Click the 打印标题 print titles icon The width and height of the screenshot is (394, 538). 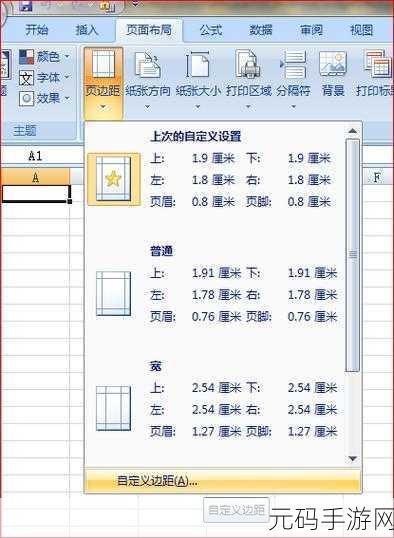[378, 64]
